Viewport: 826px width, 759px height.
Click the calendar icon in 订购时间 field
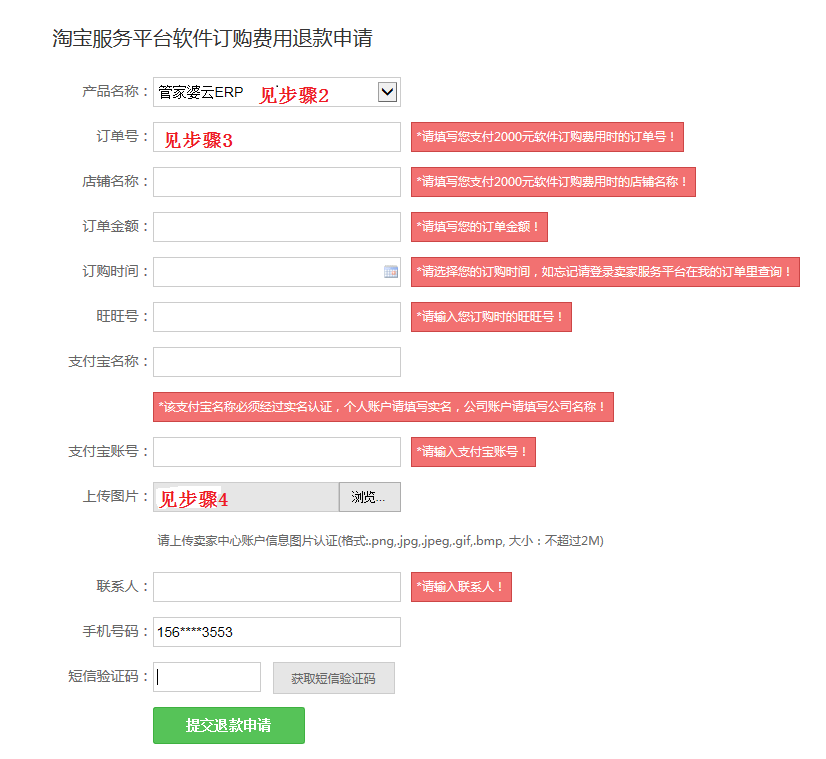pos(391,272)
